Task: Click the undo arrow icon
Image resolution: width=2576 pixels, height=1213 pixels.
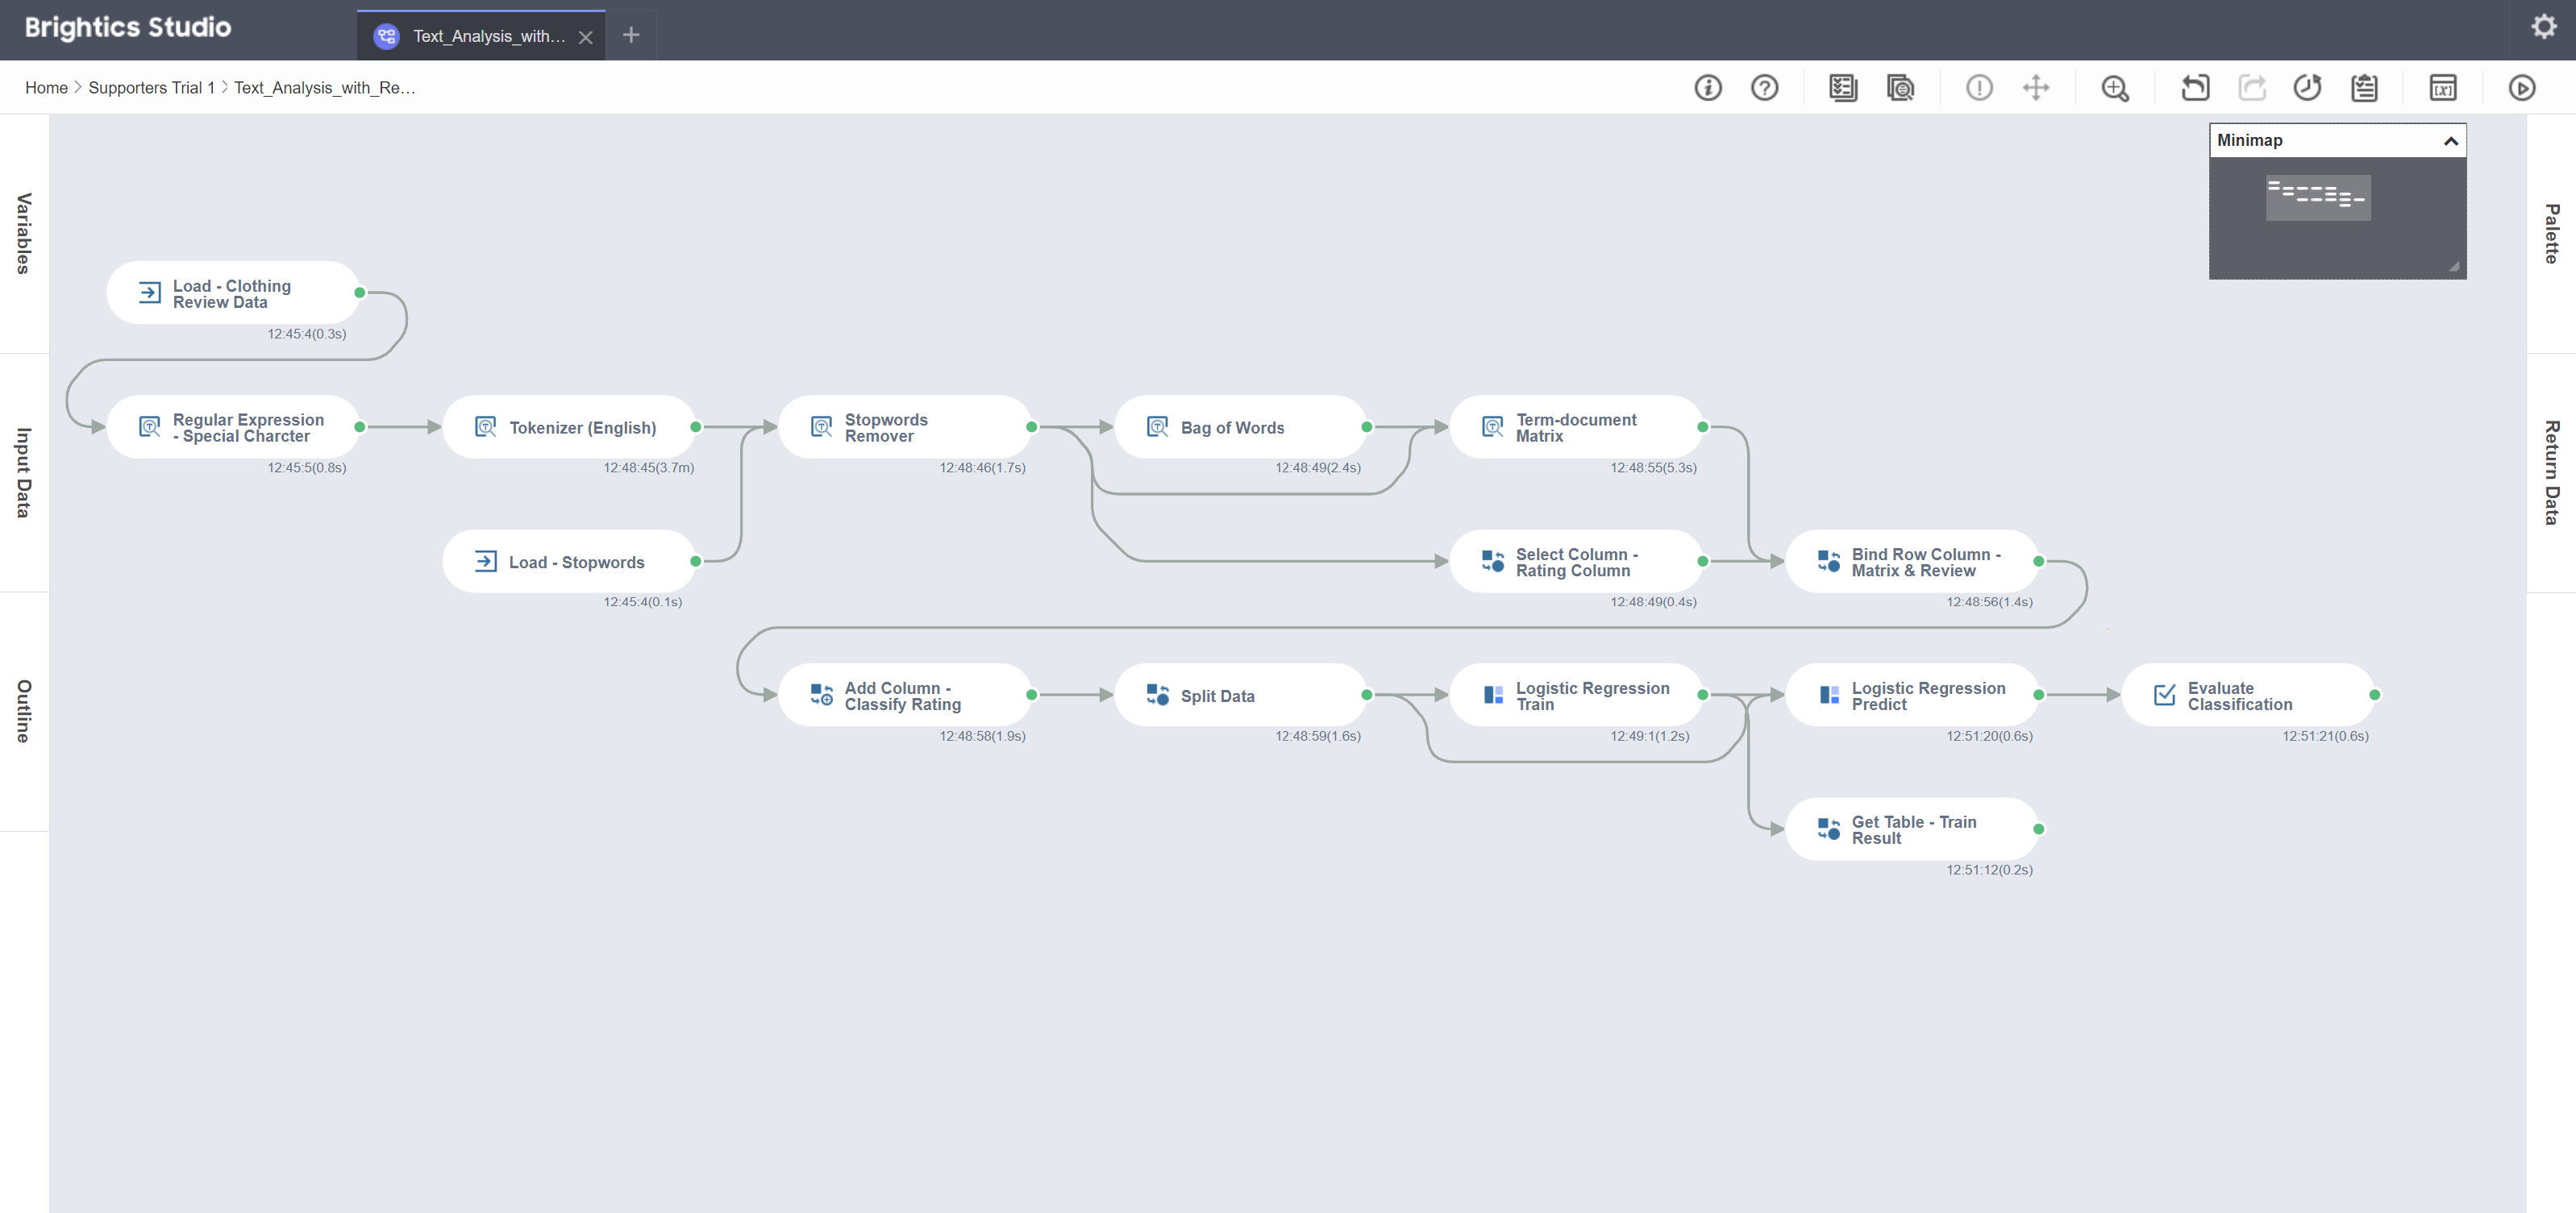Action: pyautogui.click(x=2194, y=88)
